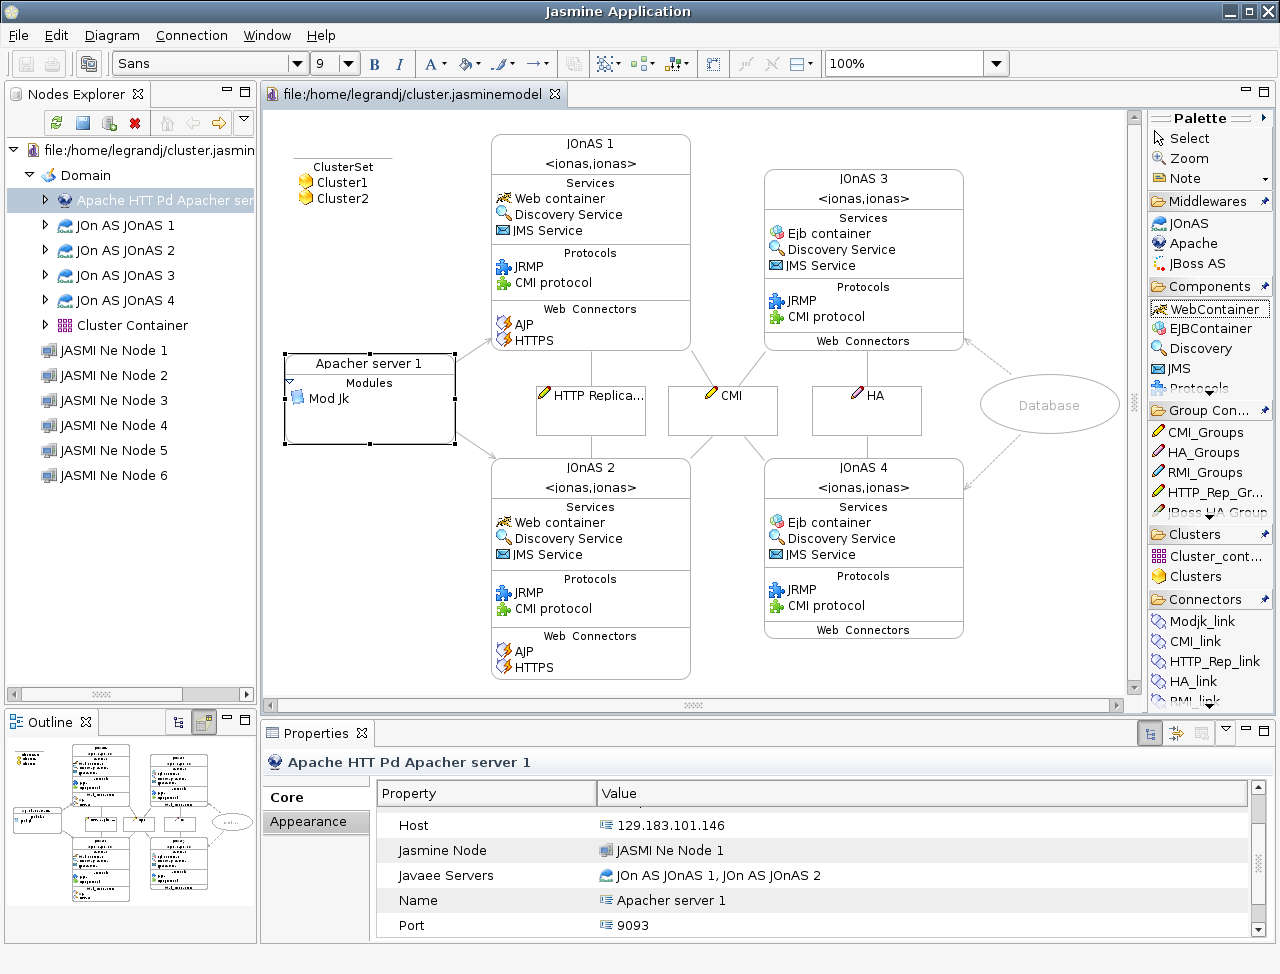Choose the EJBContainer component in the Palette
1280x974 pixels.
(1210, 328)
